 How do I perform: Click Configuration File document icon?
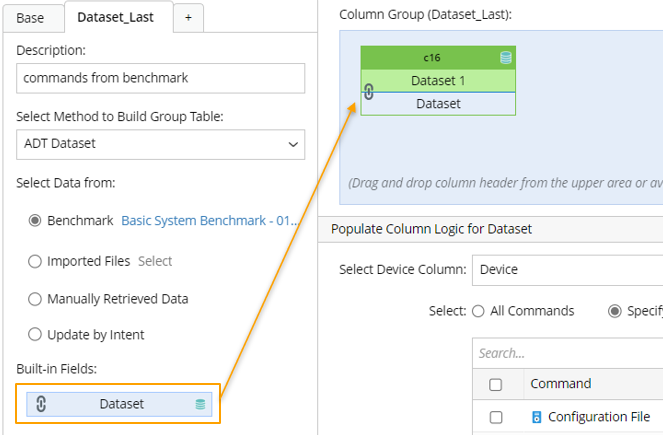click(x=537, y=417)
